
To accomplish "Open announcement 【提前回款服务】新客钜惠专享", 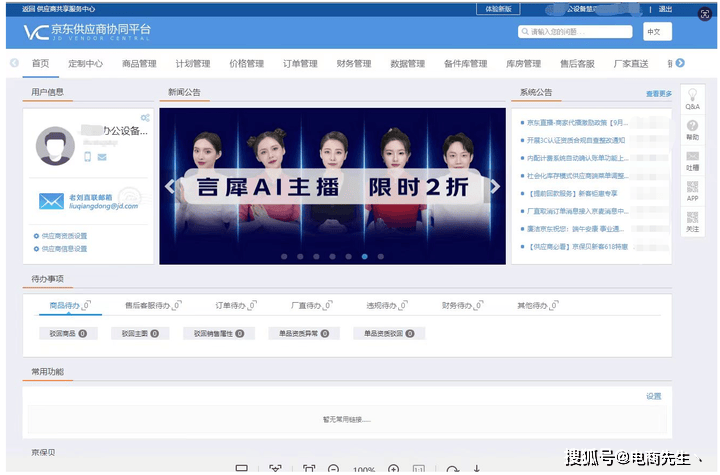I will click(x=572, y=193).
